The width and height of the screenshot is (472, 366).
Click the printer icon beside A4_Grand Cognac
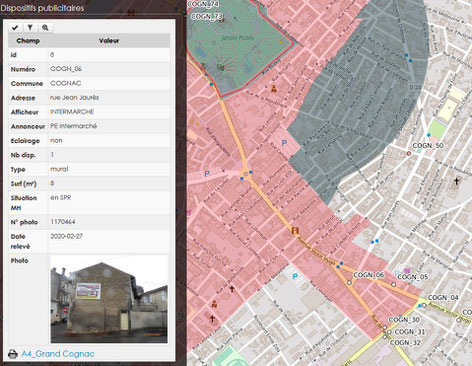(13, 354)
